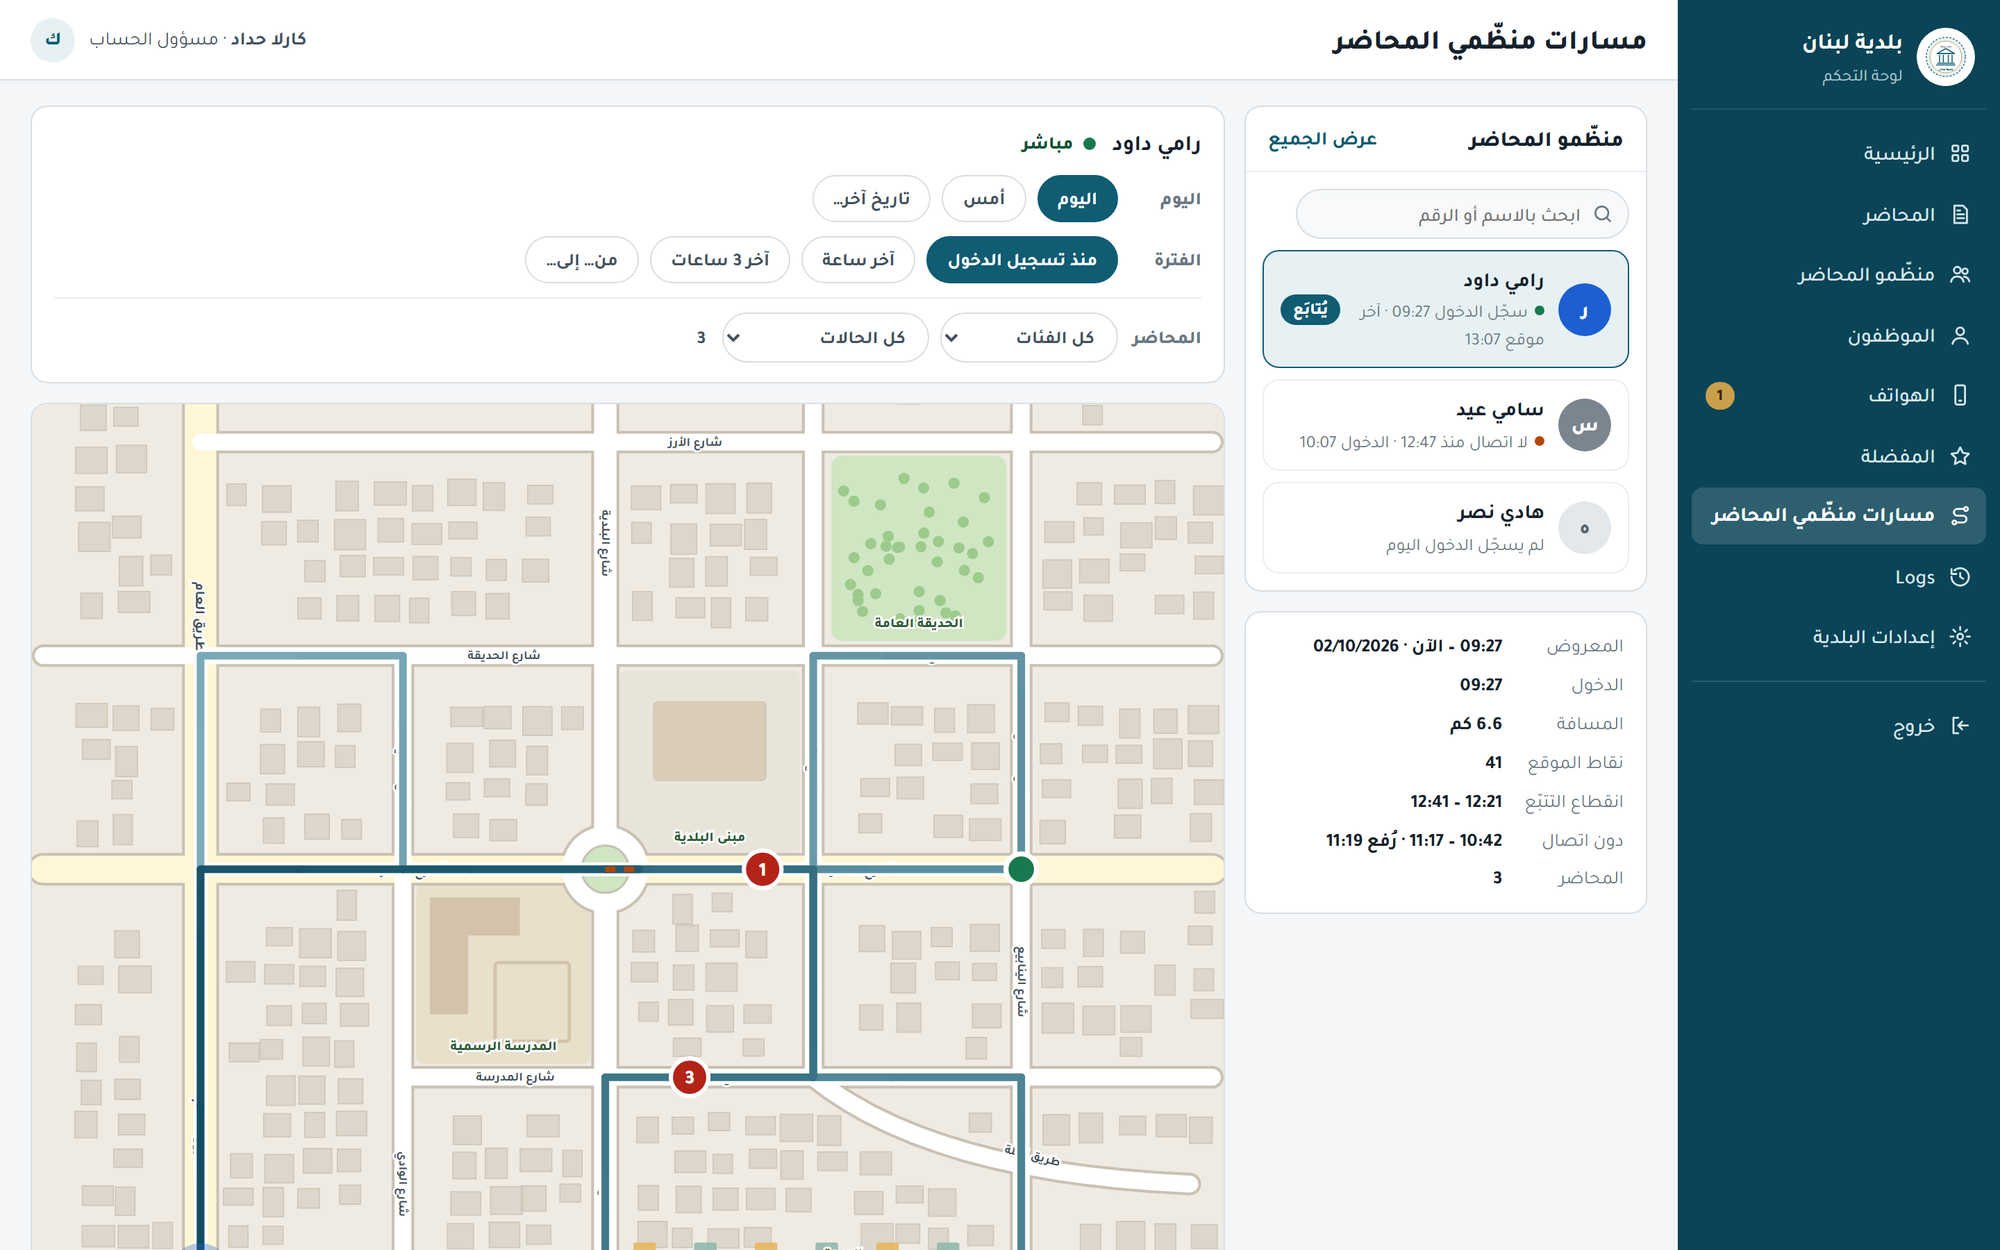2000x1250 pixels.
Task: Choose تاريخ آخر date option
Action: 871,199
